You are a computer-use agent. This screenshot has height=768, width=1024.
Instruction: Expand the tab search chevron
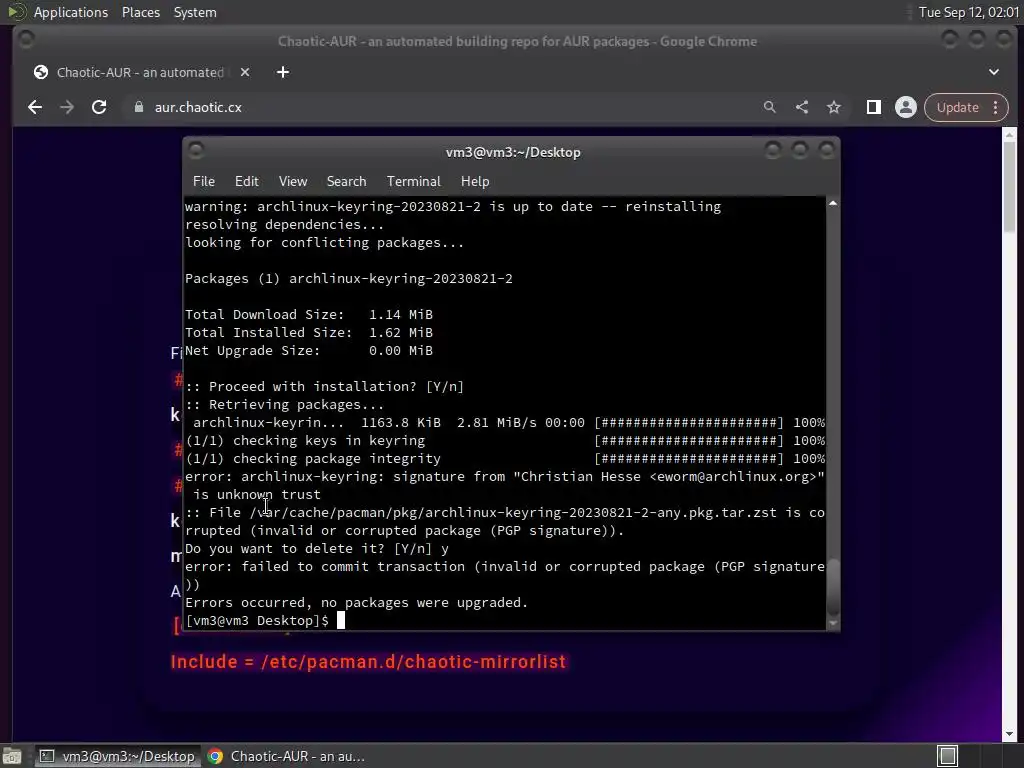(994, 72)
